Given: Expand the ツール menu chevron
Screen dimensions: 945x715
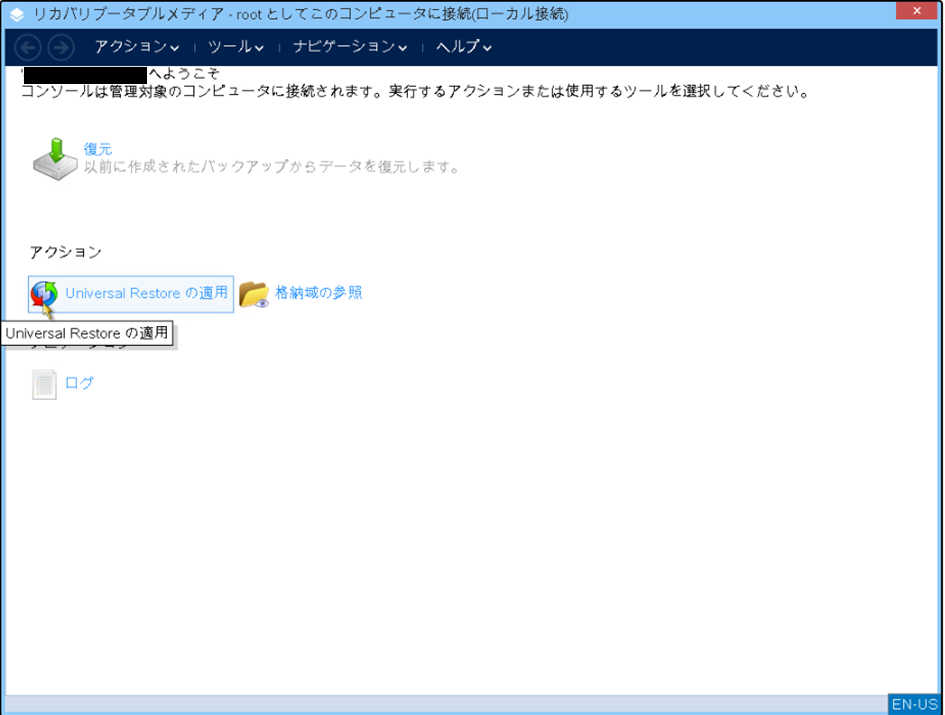Looking at the screenshot, I should click(x=259, y=48).
